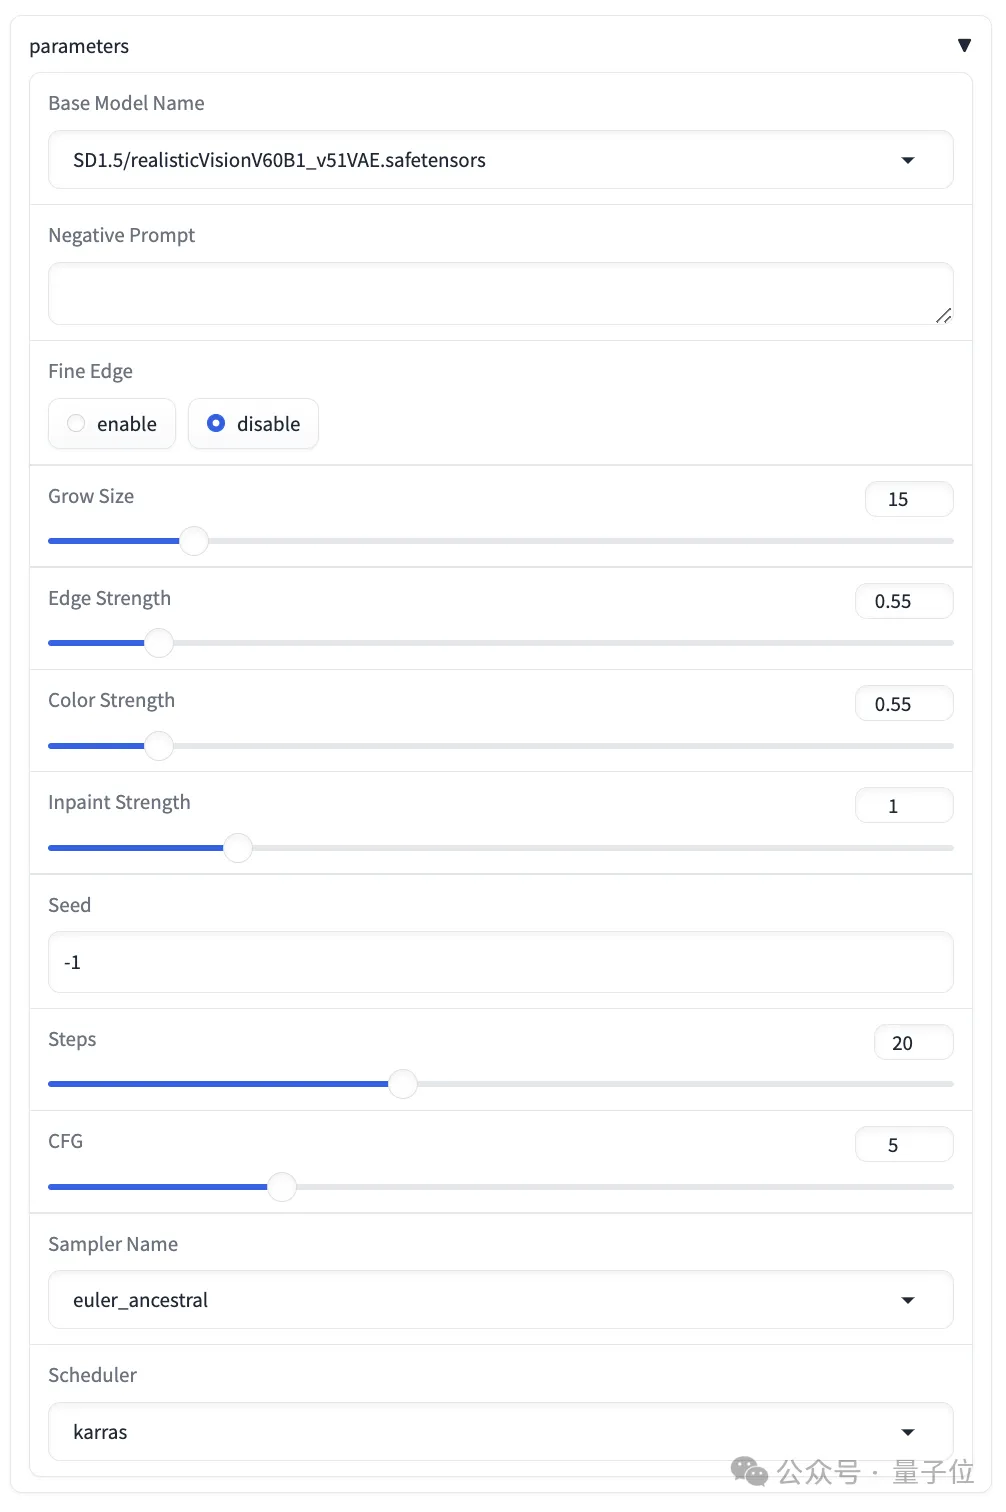Click the Steps slider handle
This screenshot has height=1512, width=1006.
pos(403,1084)
